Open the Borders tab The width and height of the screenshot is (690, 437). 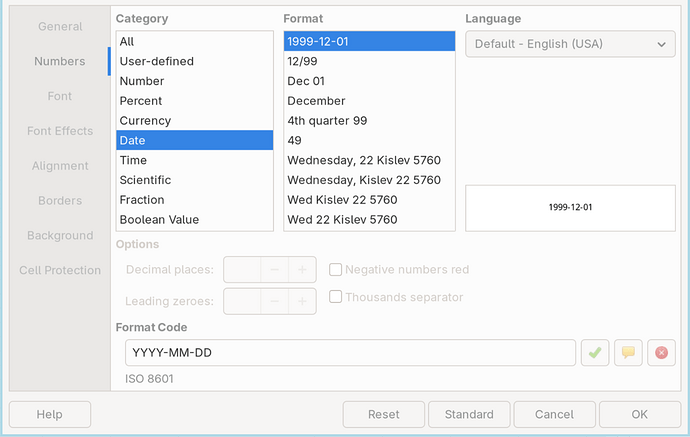pos(59,201)
